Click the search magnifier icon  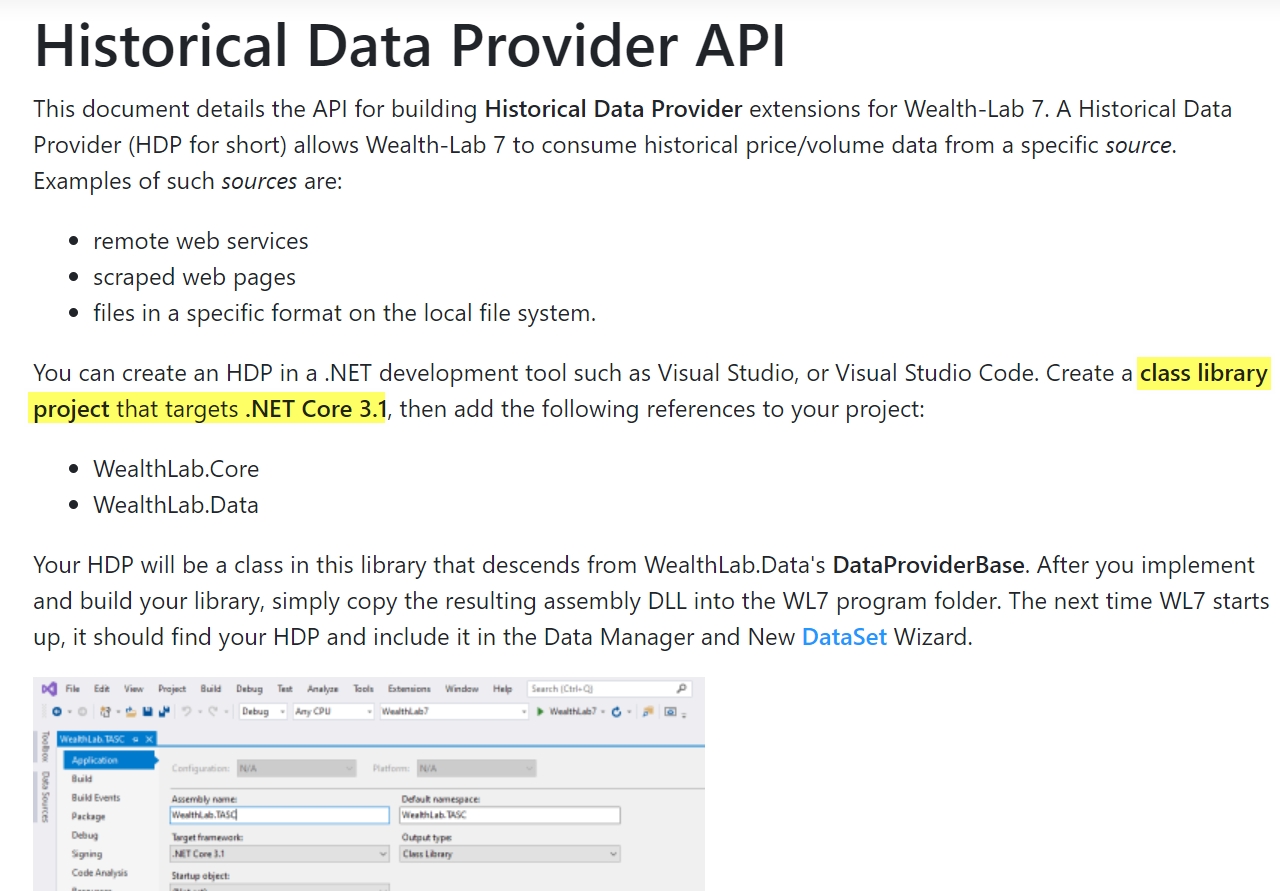coord(681,689)
